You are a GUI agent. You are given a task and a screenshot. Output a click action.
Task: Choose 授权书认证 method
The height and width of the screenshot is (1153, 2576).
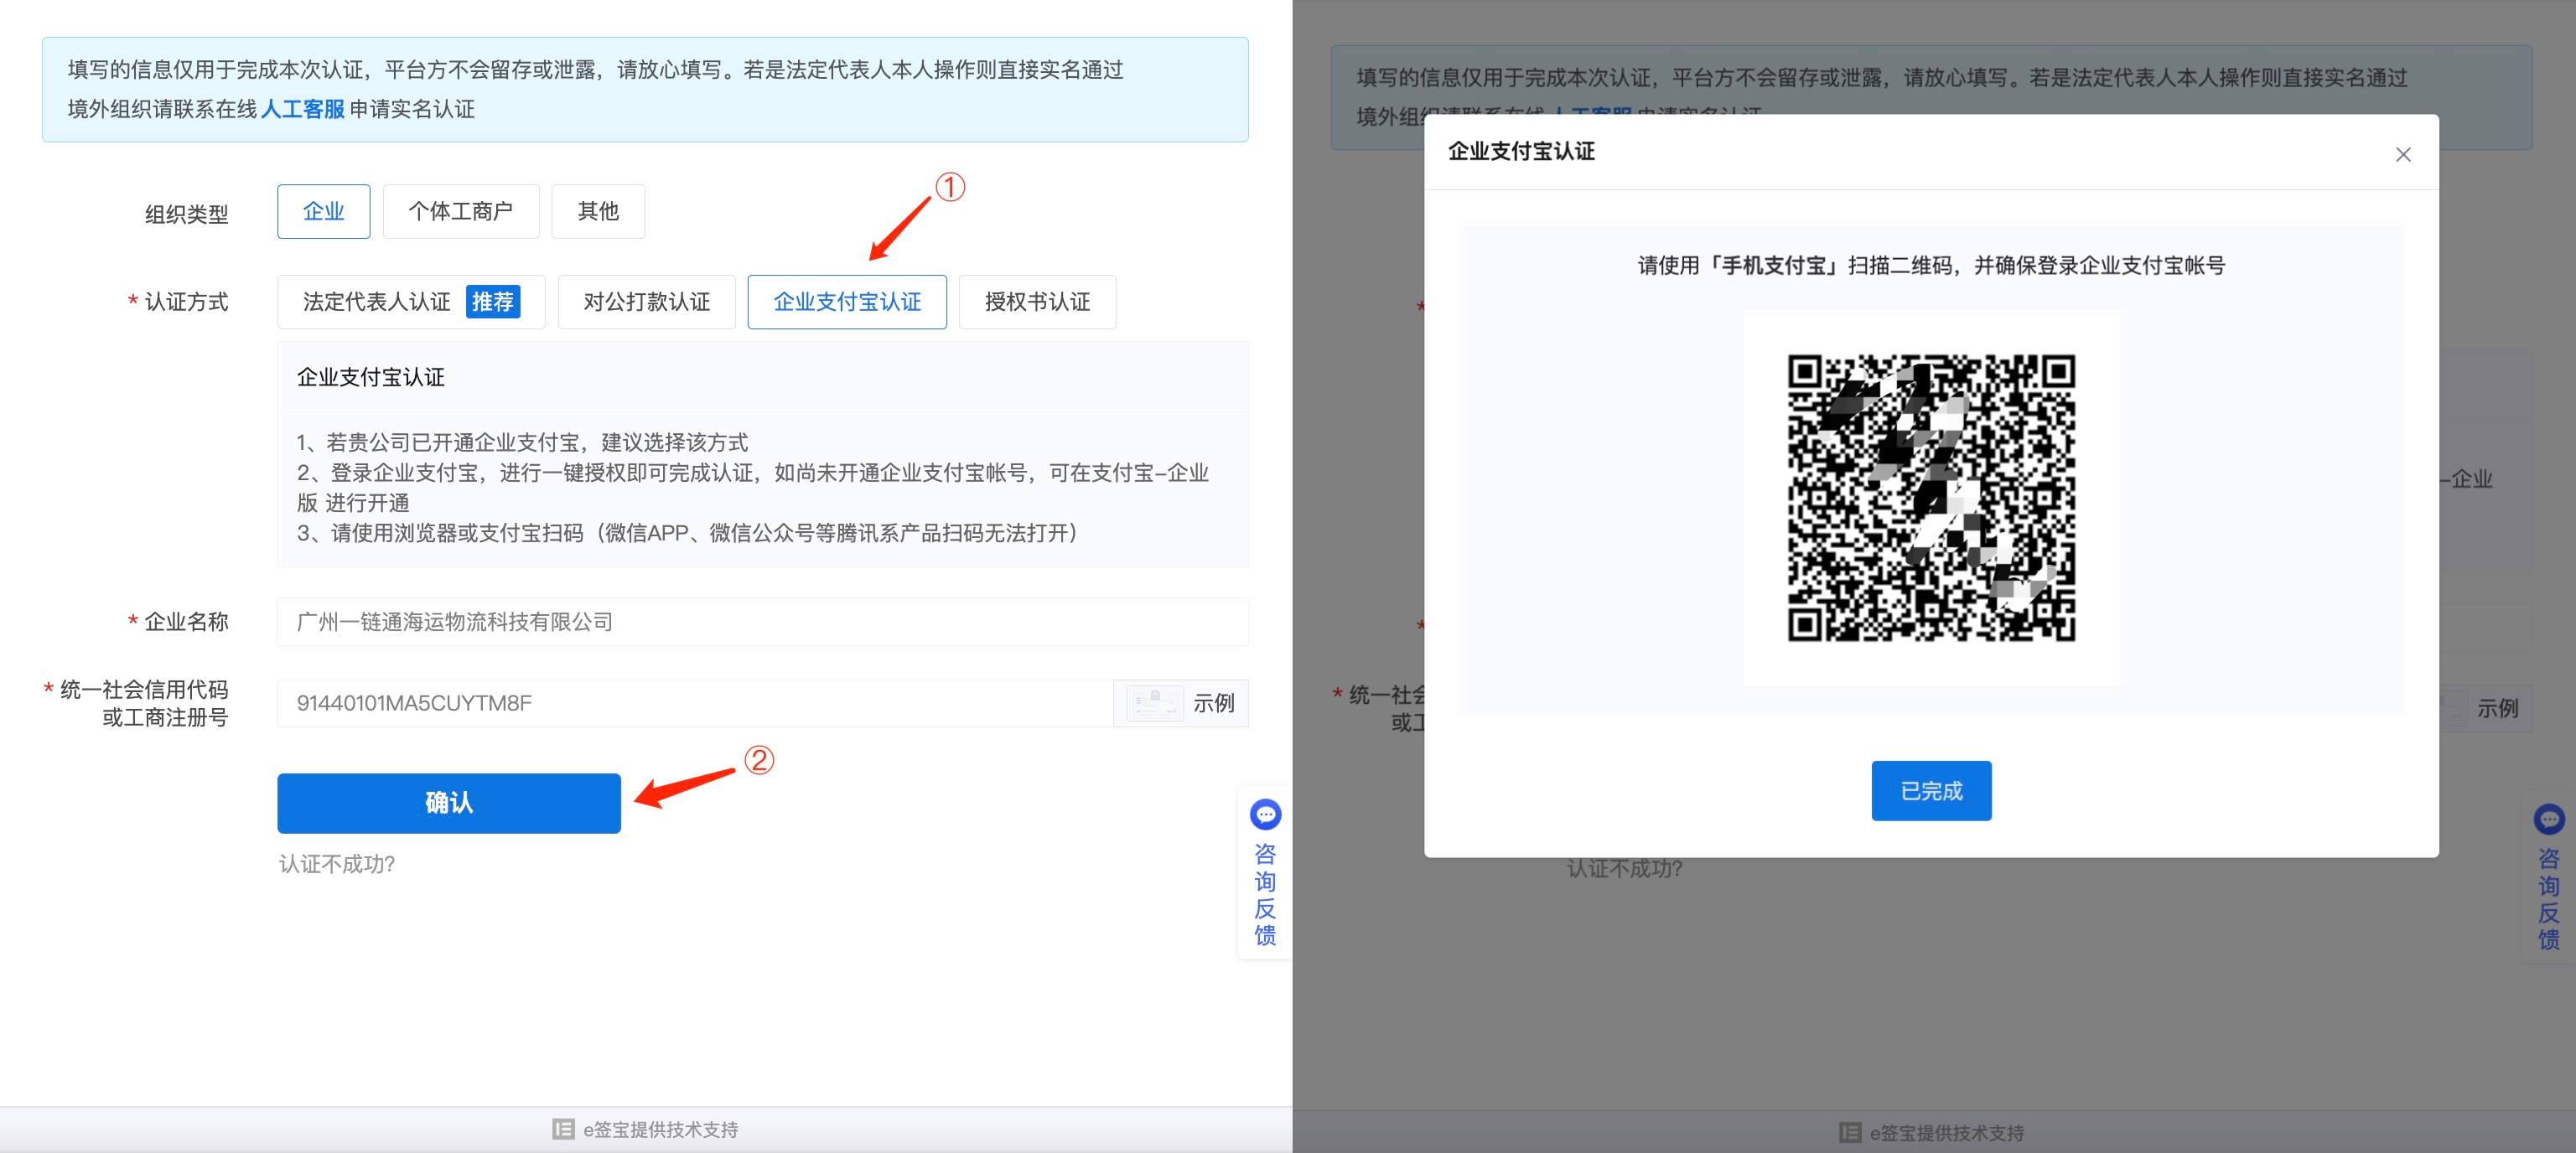1037,302
